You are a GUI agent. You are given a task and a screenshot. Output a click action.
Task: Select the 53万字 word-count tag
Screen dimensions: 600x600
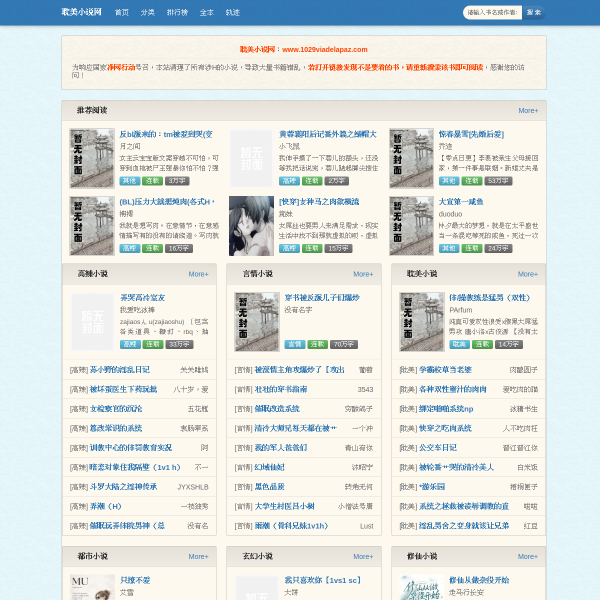[x=498, y=181]
